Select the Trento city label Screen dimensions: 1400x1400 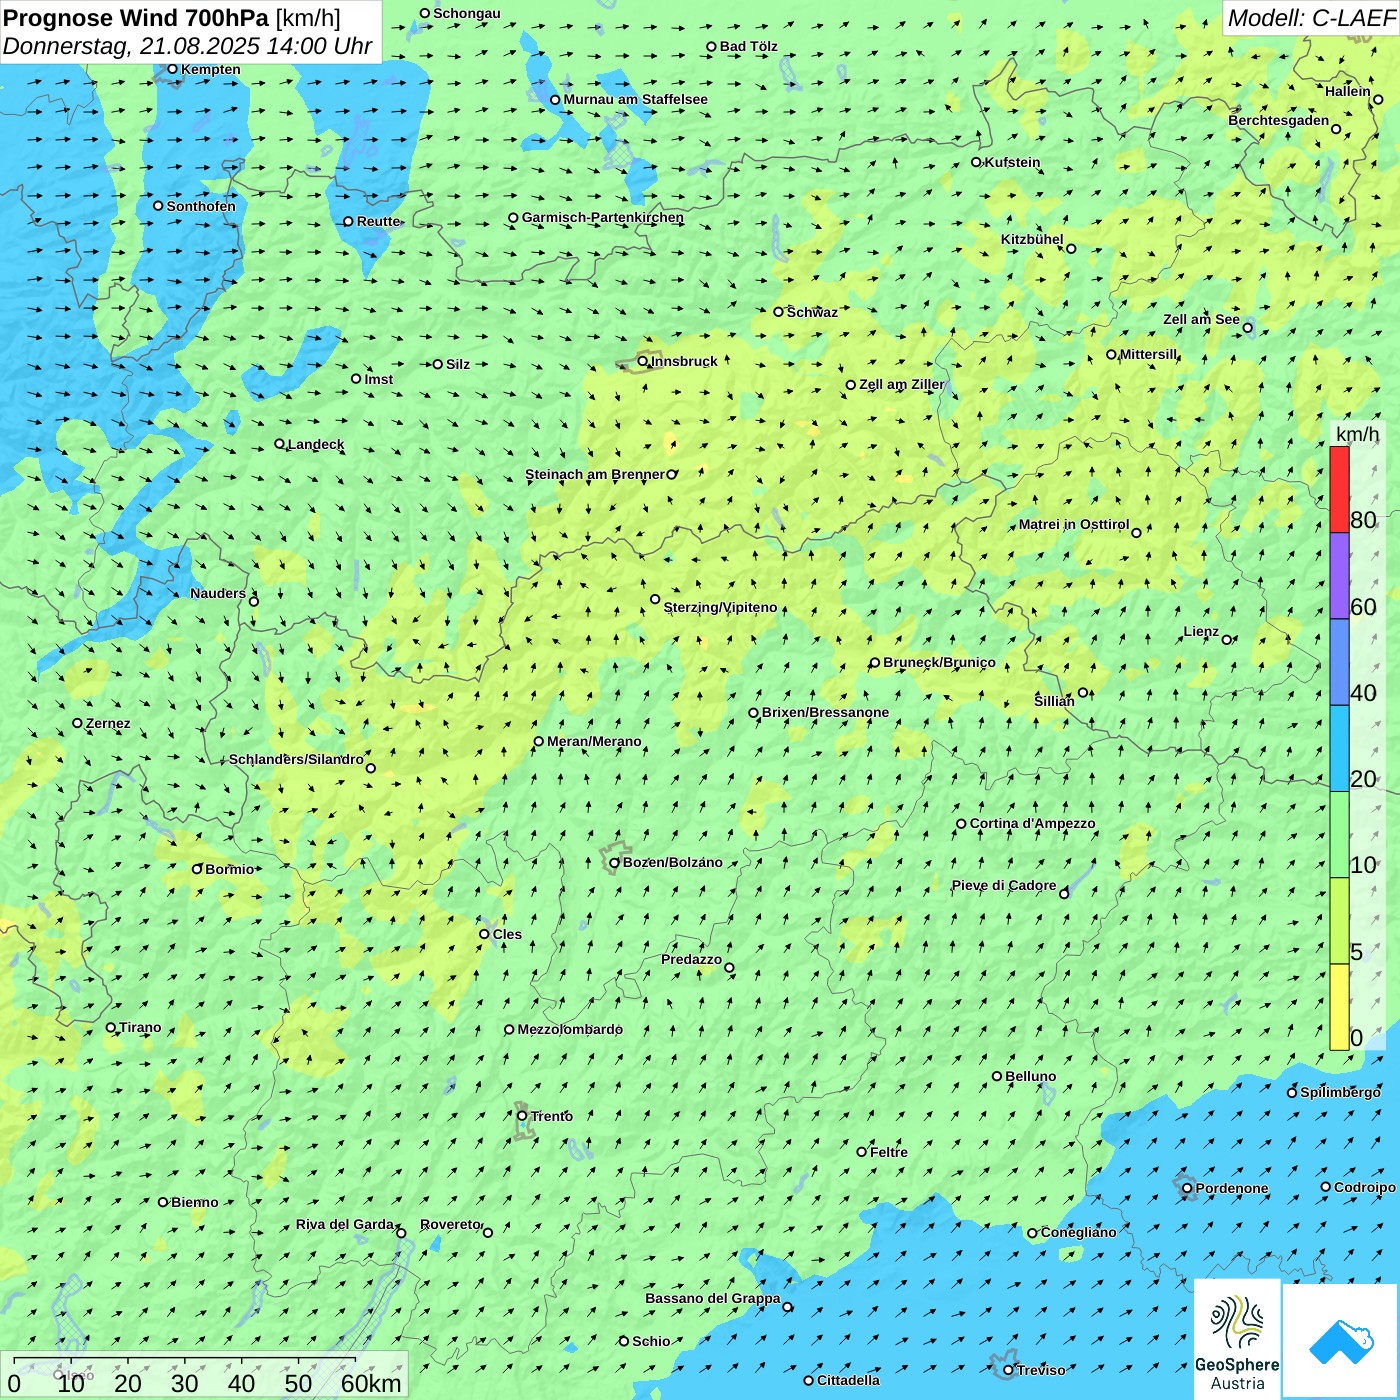552,1116
